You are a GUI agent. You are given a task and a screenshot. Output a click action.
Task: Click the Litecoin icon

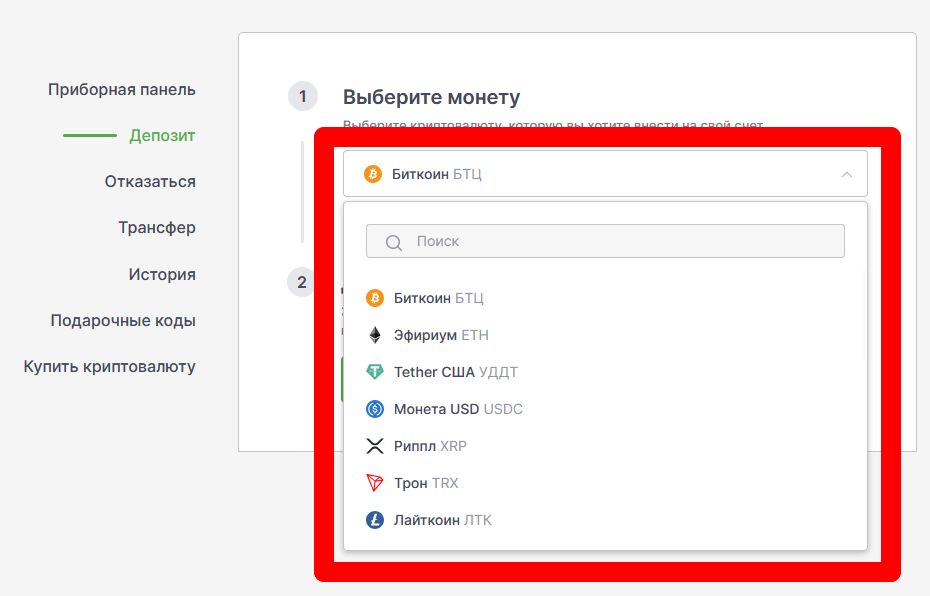click(375, 520)
